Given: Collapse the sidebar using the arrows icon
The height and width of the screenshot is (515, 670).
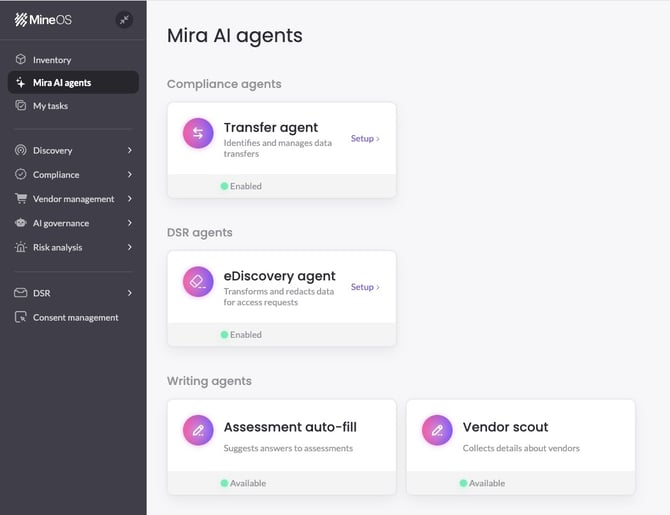Looking at the screenshot, I should (x=124, y=19).
